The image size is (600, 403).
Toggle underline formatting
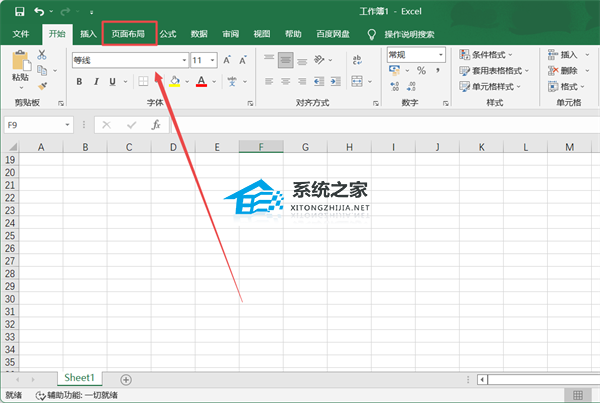coord(112,82)
